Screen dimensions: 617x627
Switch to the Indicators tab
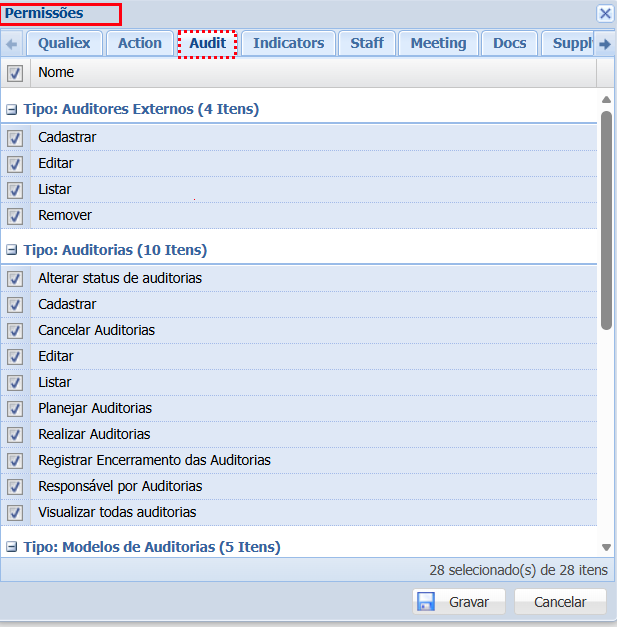288,43
